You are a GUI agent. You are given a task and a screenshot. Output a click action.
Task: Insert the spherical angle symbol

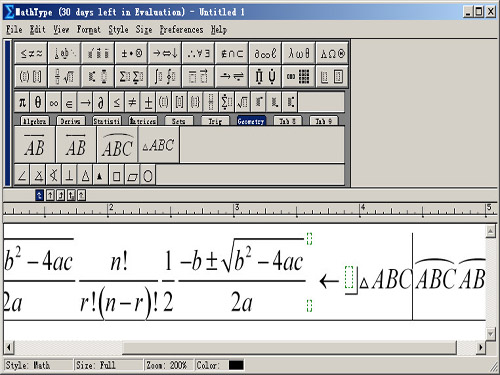54,175
